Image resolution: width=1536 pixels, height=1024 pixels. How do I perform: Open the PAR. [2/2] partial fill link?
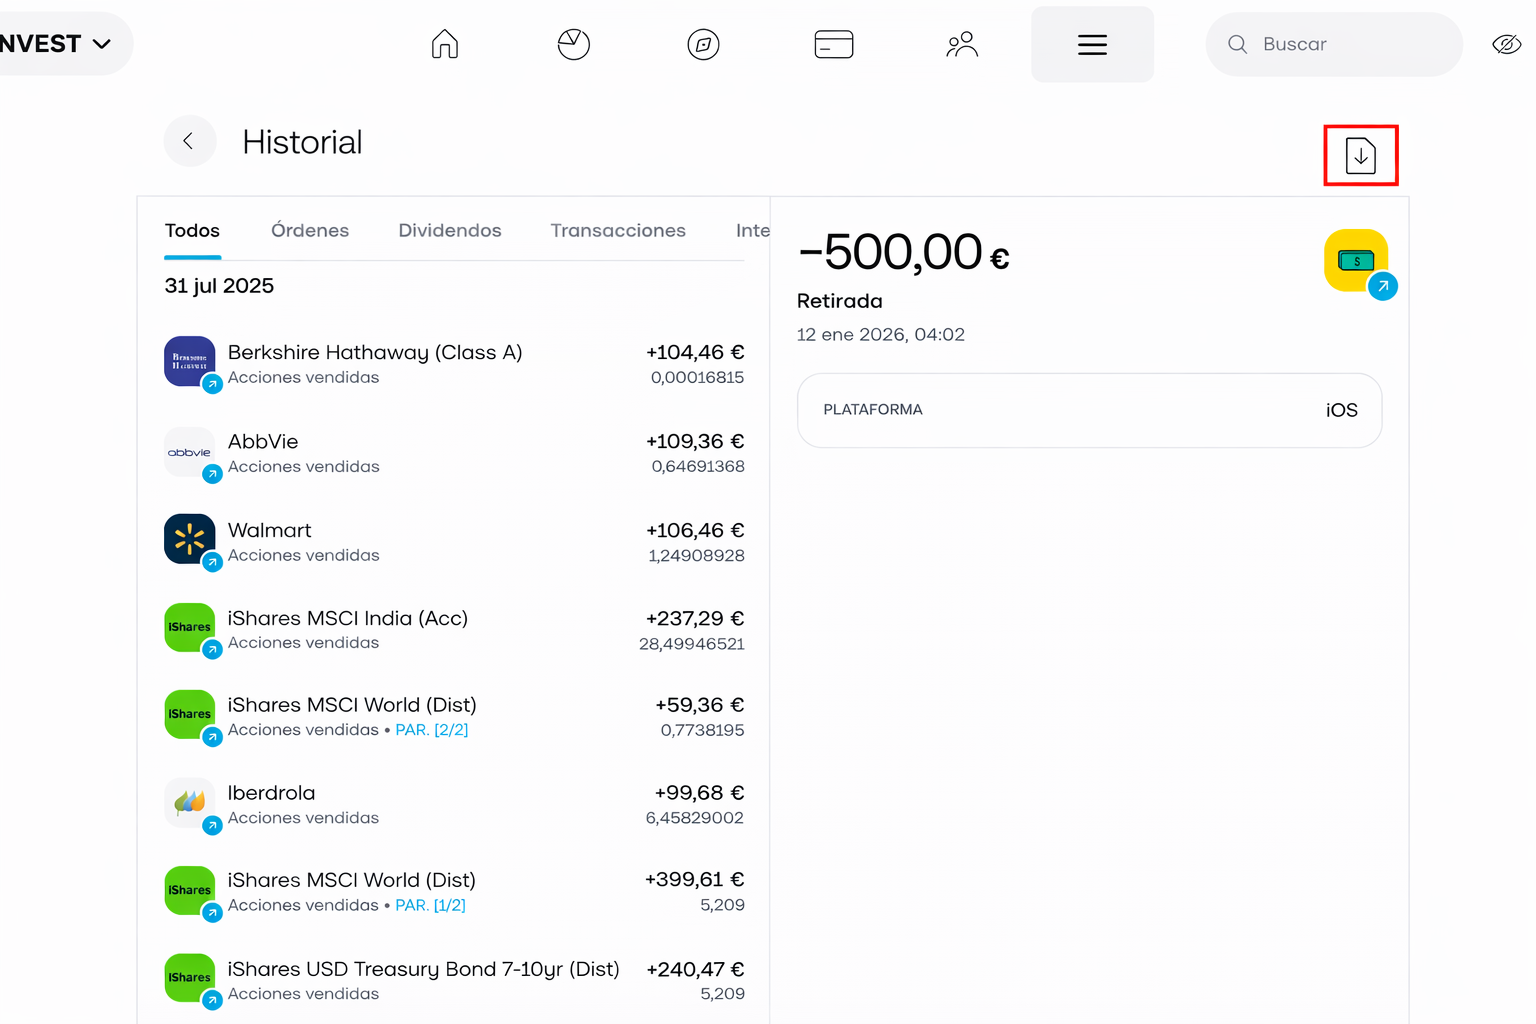[x=431, y=730]
